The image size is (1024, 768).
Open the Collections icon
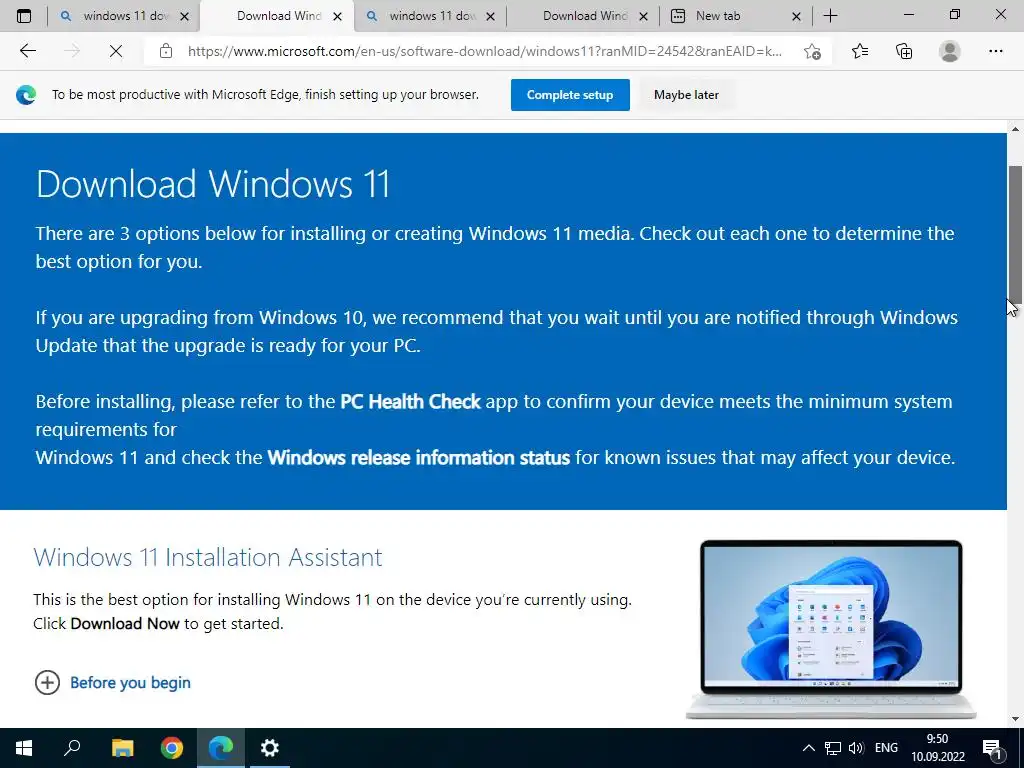click(x=904, y=51)
